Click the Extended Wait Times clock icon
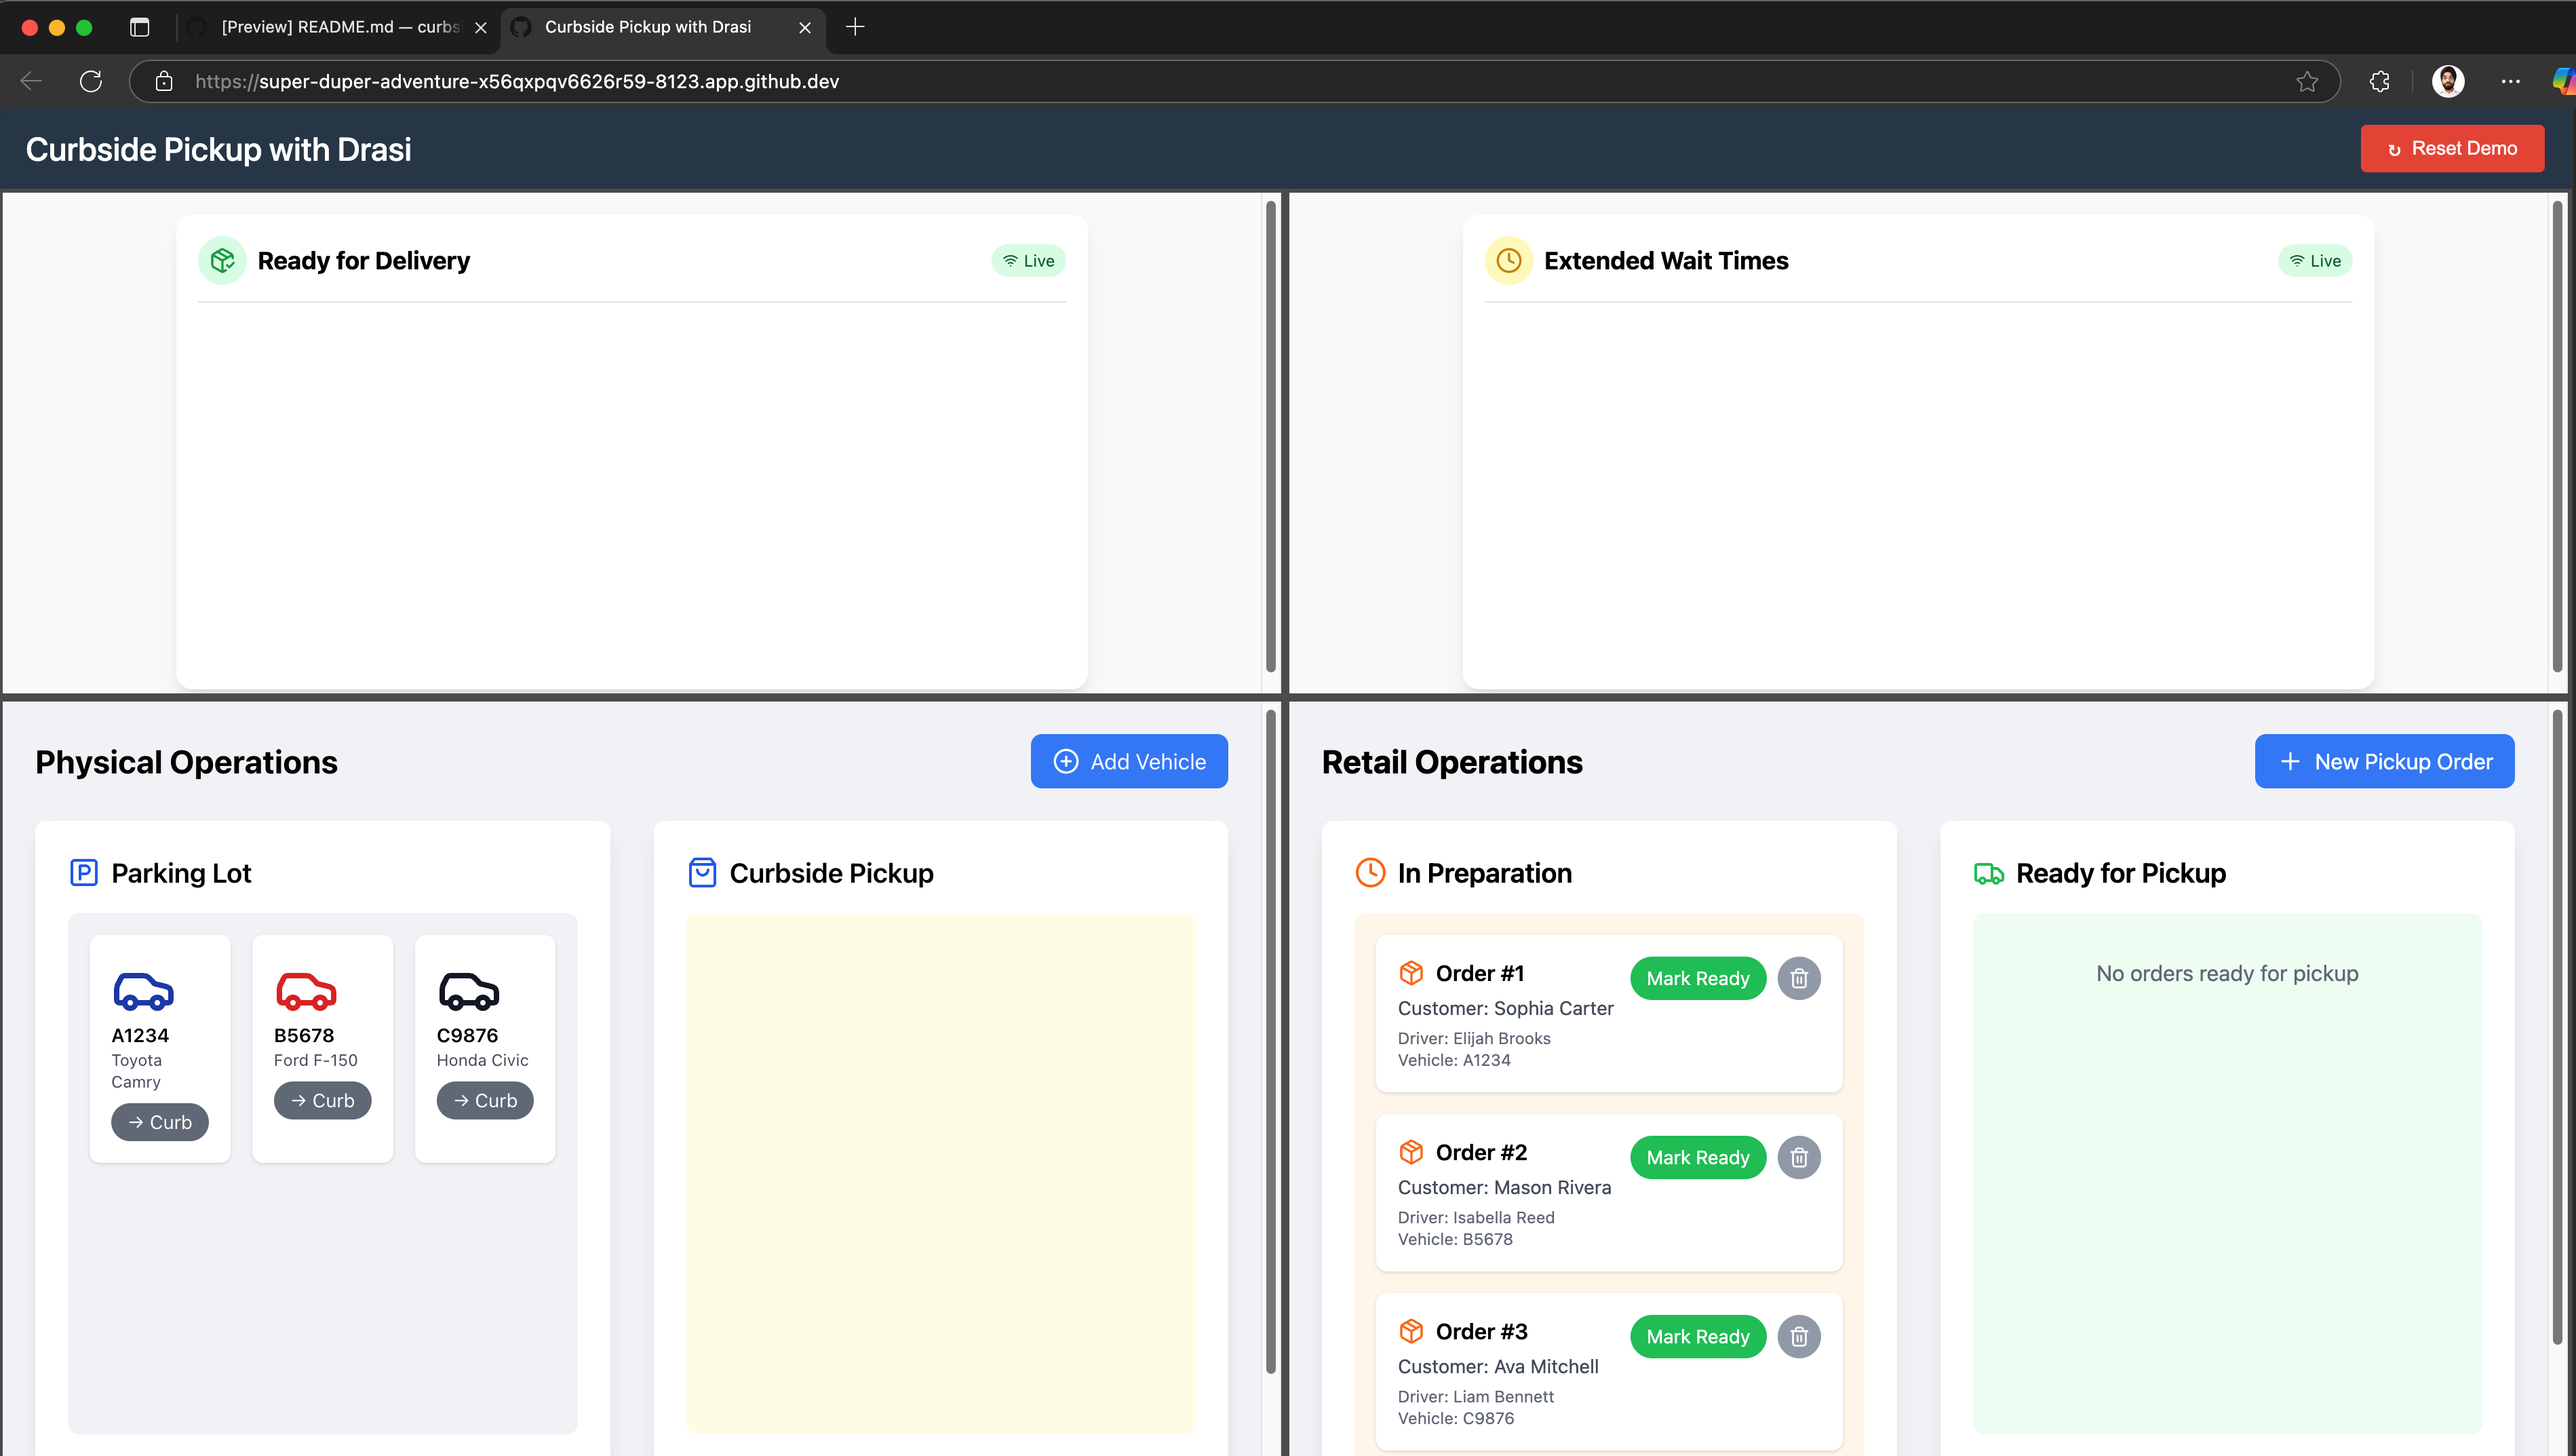The image size is (2576, 1456). (1509, 260)
